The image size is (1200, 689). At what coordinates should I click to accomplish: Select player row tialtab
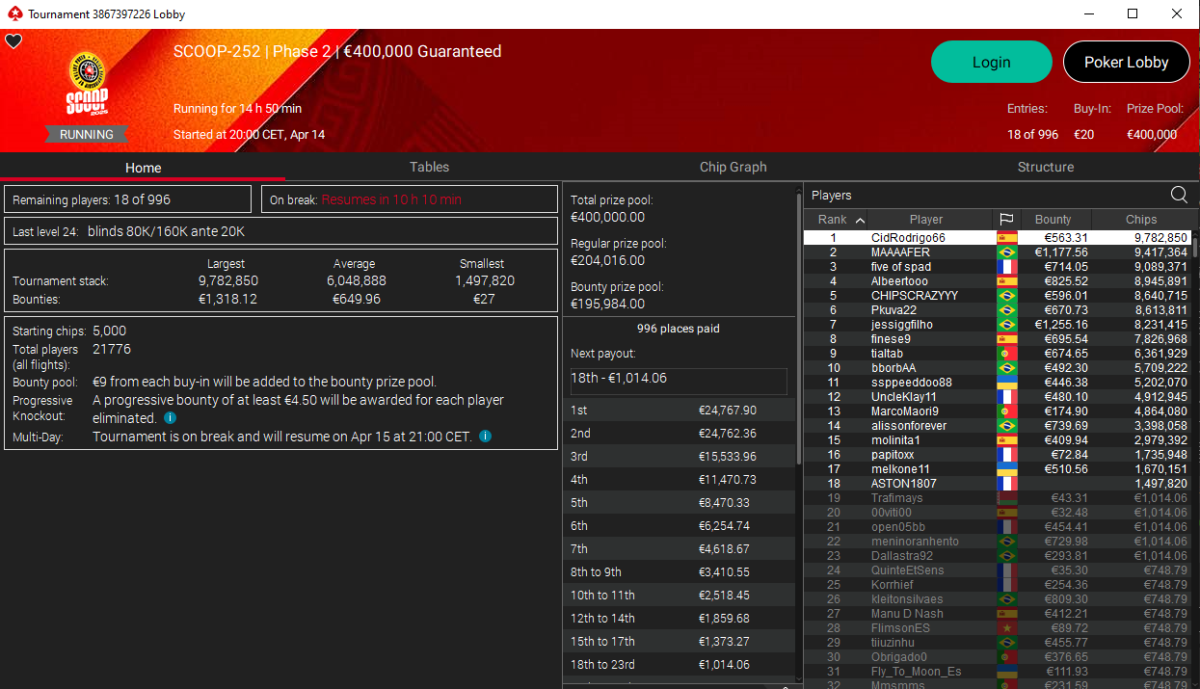pos(997,354)
